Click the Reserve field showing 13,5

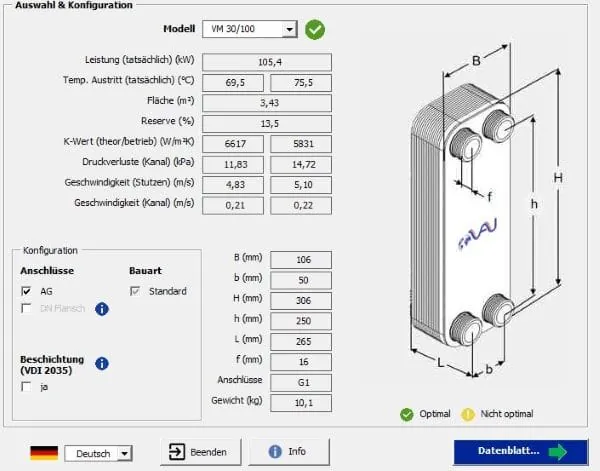pyautogui.click(x=267, y=124)
